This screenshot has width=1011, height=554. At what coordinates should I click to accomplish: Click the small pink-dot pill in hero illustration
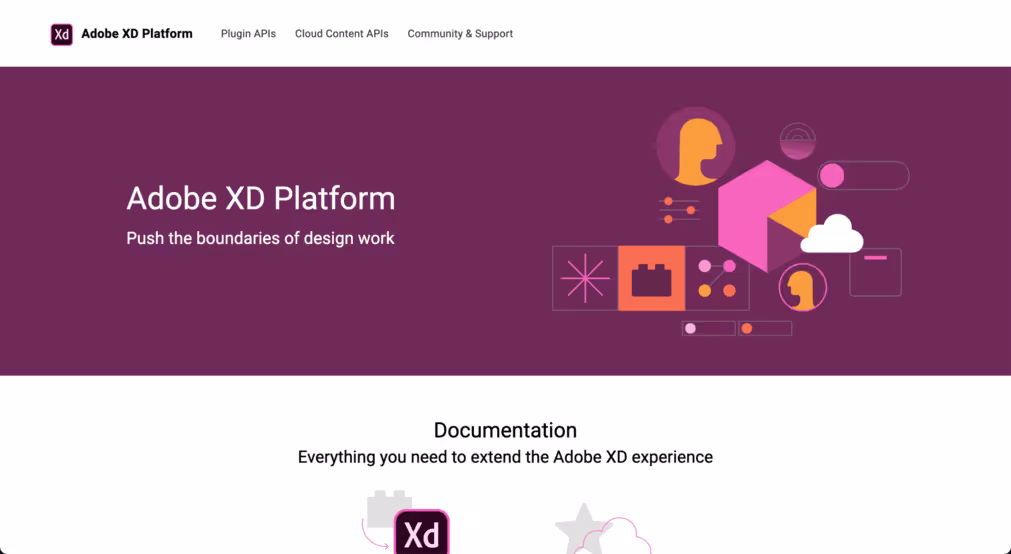coord(709,328)
